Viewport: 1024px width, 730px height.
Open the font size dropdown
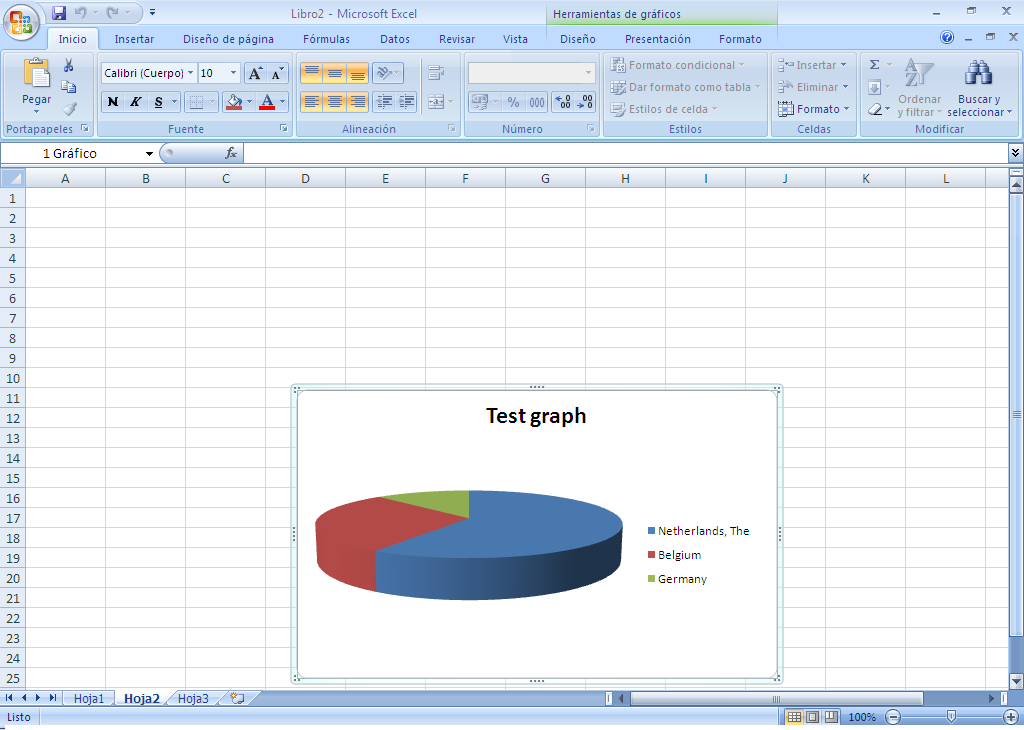pos(233,73)
